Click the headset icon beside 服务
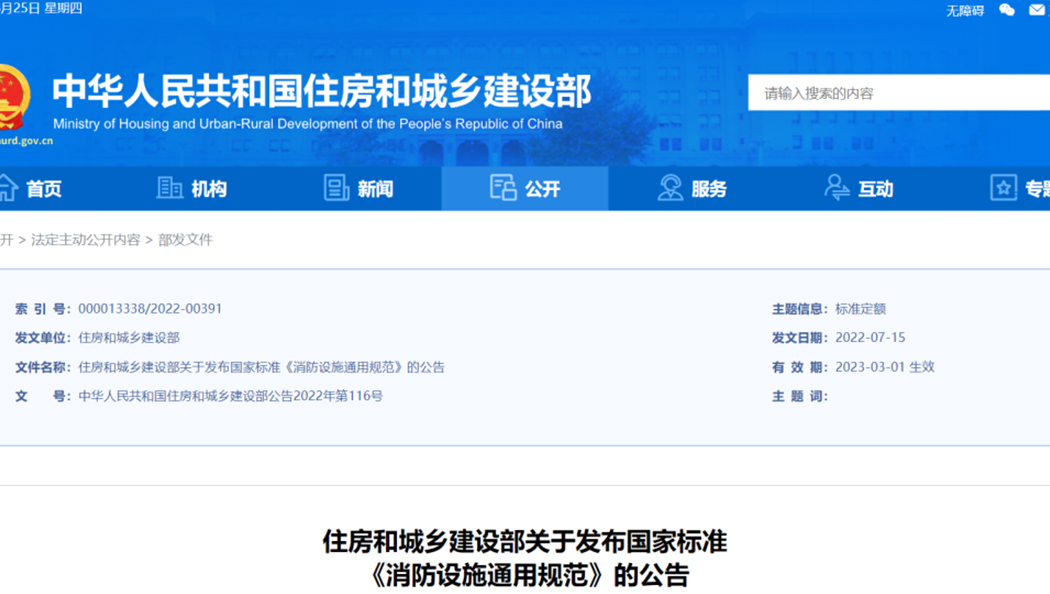 pyautogui.click(x=670, y=188)
